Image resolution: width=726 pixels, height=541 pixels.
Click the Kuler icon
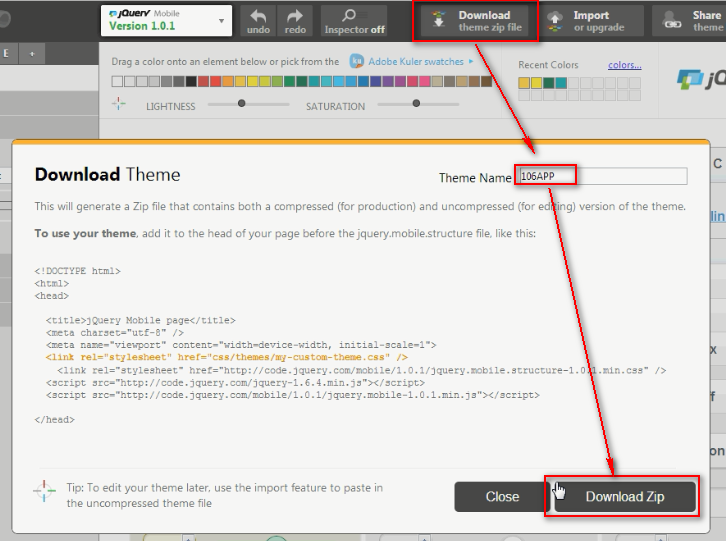coord(356,61)
